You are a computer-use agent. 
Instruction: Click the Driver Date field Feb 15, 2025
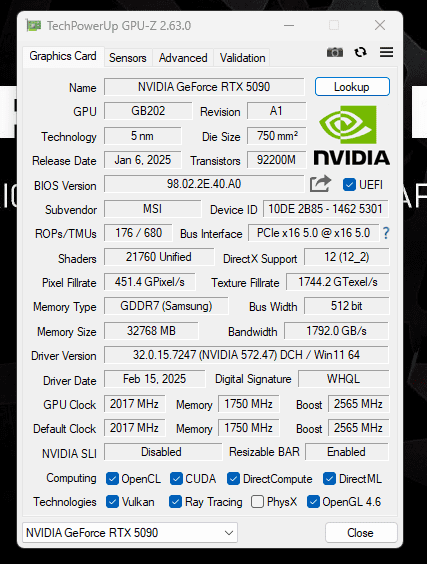155,379
